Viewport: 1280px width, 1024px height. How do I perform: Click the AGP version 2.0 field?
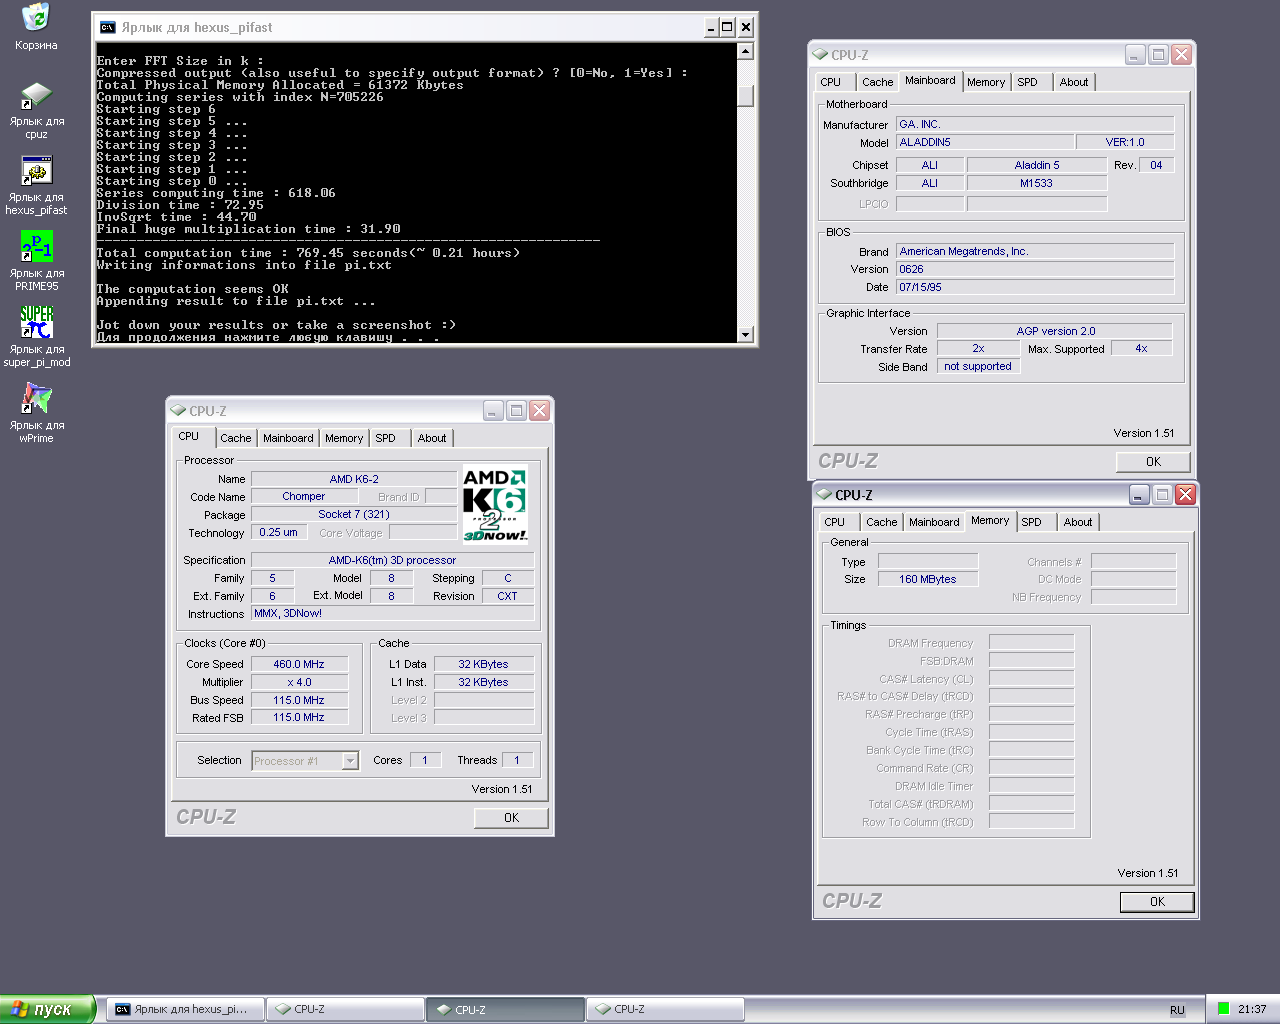(x=1055, y=331)
